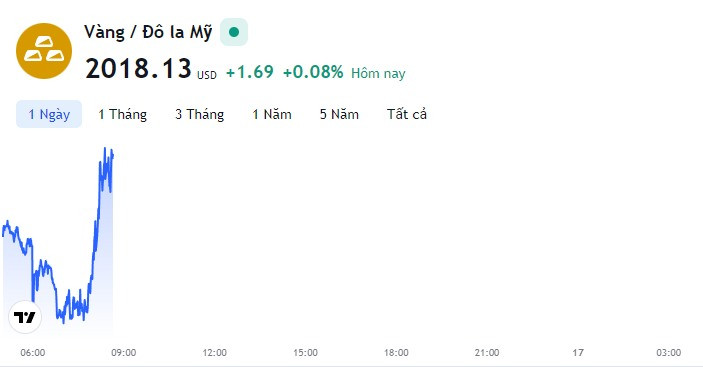Image resolution: width=703 pixels, height=367 pixels.
Task: Click the 12:00 time axis label
Action: [x=215, y=353]
